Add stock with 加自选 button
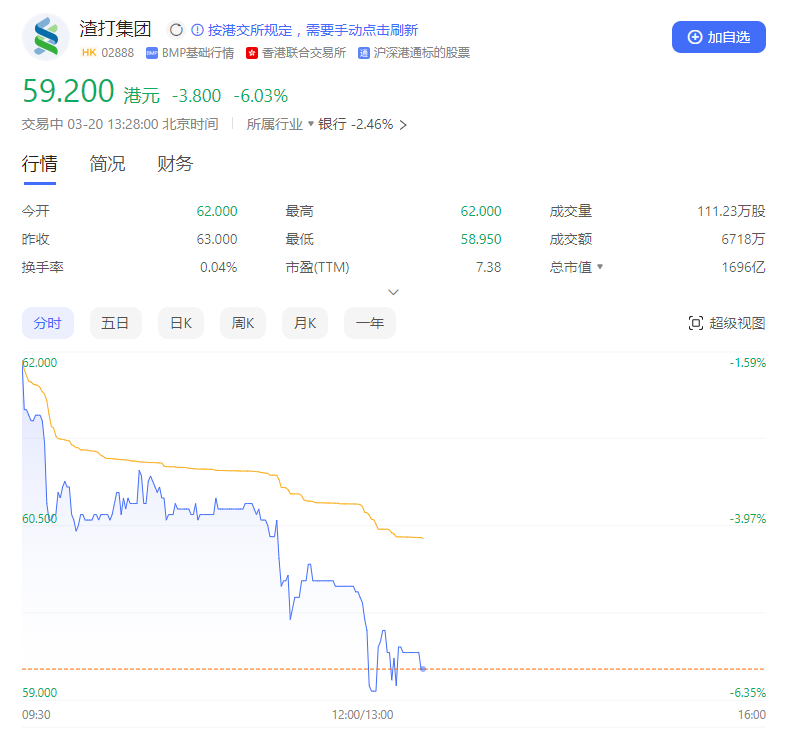788x731 pixels. (x=719, y=37)
